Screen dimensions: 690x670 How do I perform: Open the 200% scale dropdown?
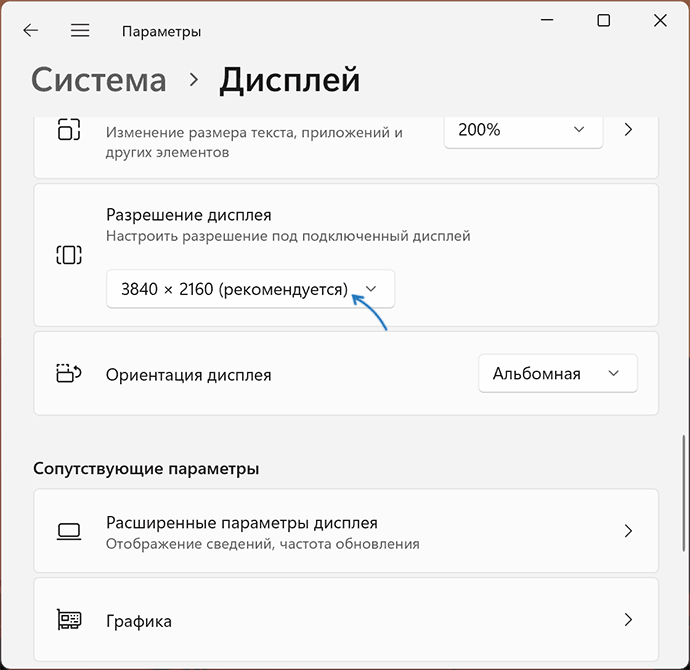pyautogui.click(x=523, y=130)
